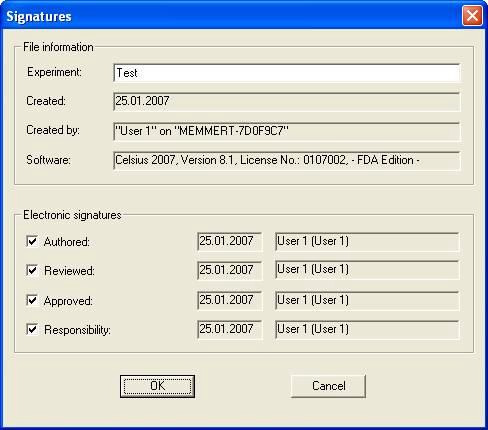Focus the Experiment name field
The image size is (488, 430).
287,73
